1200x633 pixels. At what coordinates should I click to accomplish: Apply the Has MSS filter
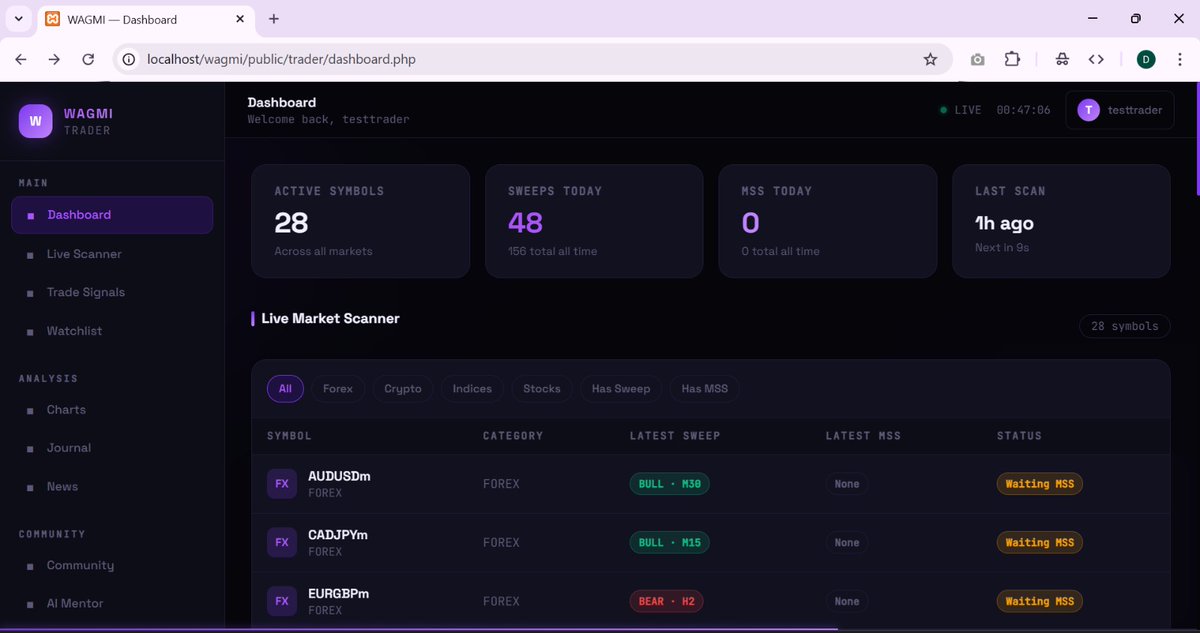[x=705, y=389]
